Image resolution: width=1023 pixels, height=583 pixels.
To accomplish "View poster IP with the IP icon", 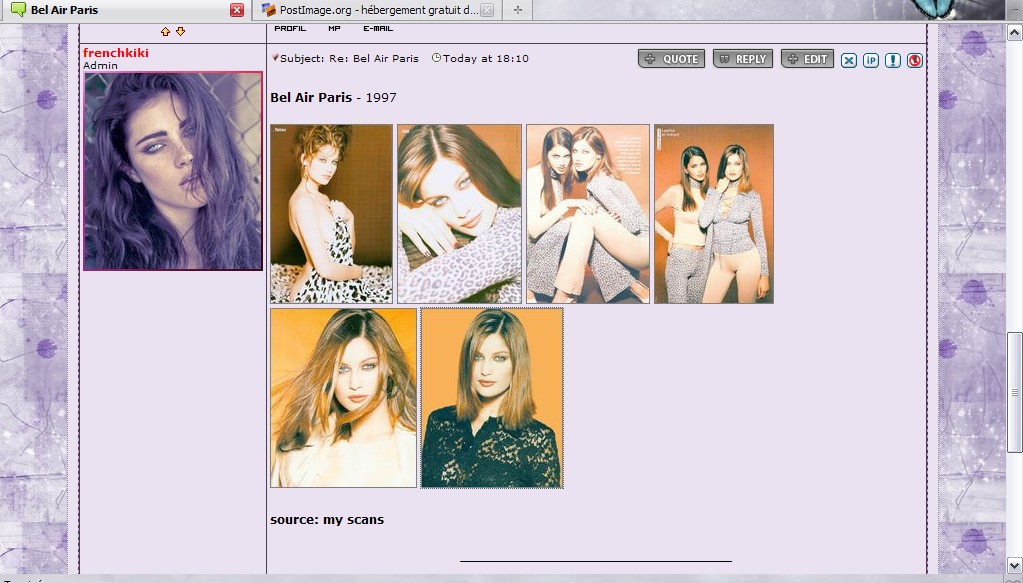I will click(870, 60).
